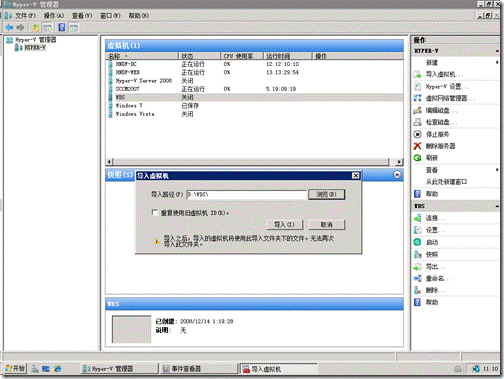
Task: Click the 编辑磁盘... action
Action: (441, 110)
